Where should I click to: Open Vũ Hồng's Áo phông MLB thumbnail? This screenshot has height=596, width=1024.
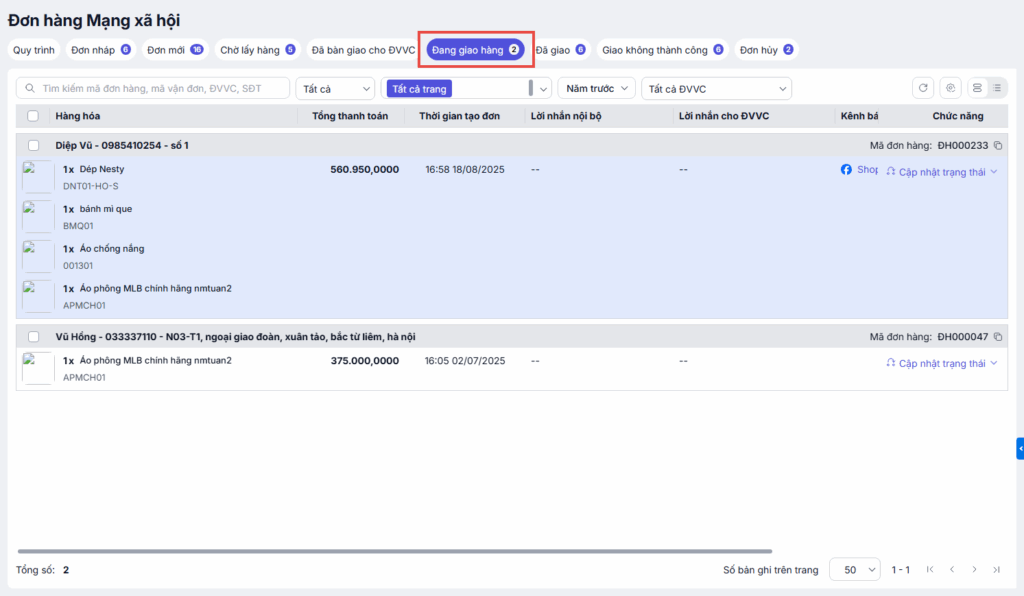click(x=37, y=368)
